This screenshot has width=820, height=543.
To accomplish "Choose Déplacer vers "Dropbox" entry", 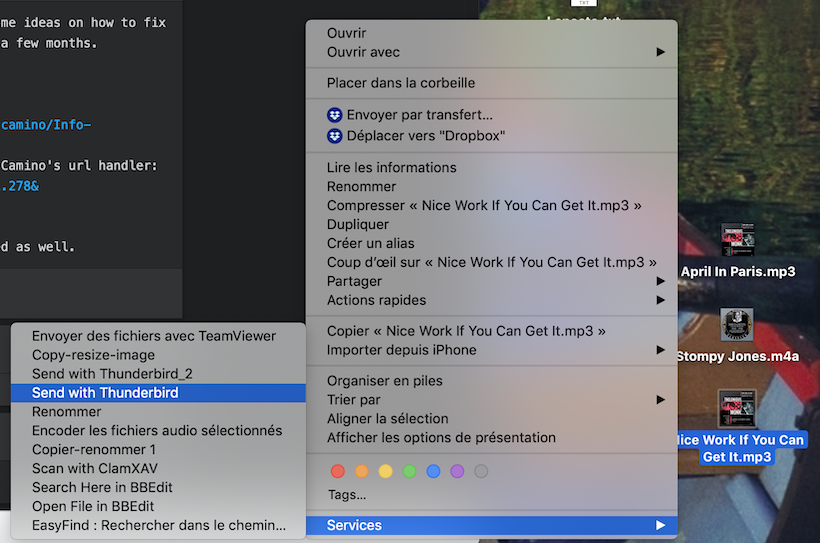I will (x=492, y=136).
